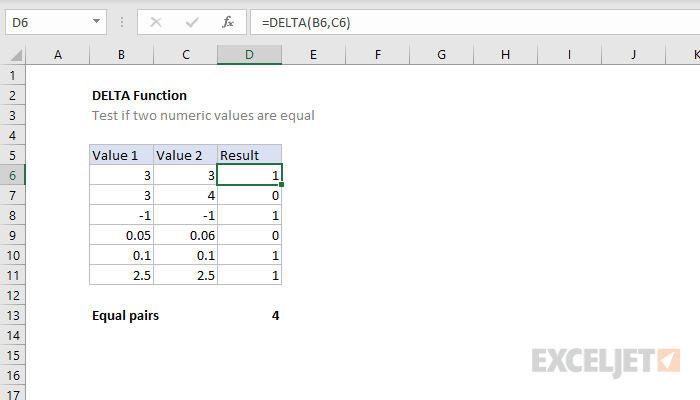
Task: Select column D header
Action: click(250, 55)
